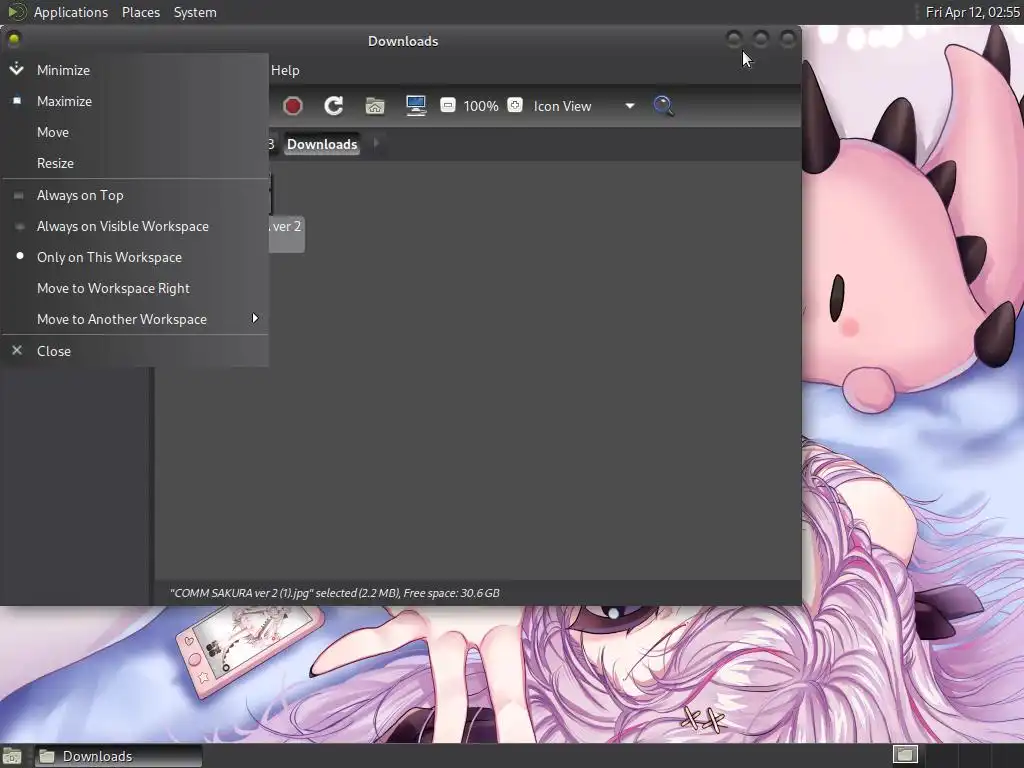Expand Move to Another Workspace submenu

coord(135,319)
